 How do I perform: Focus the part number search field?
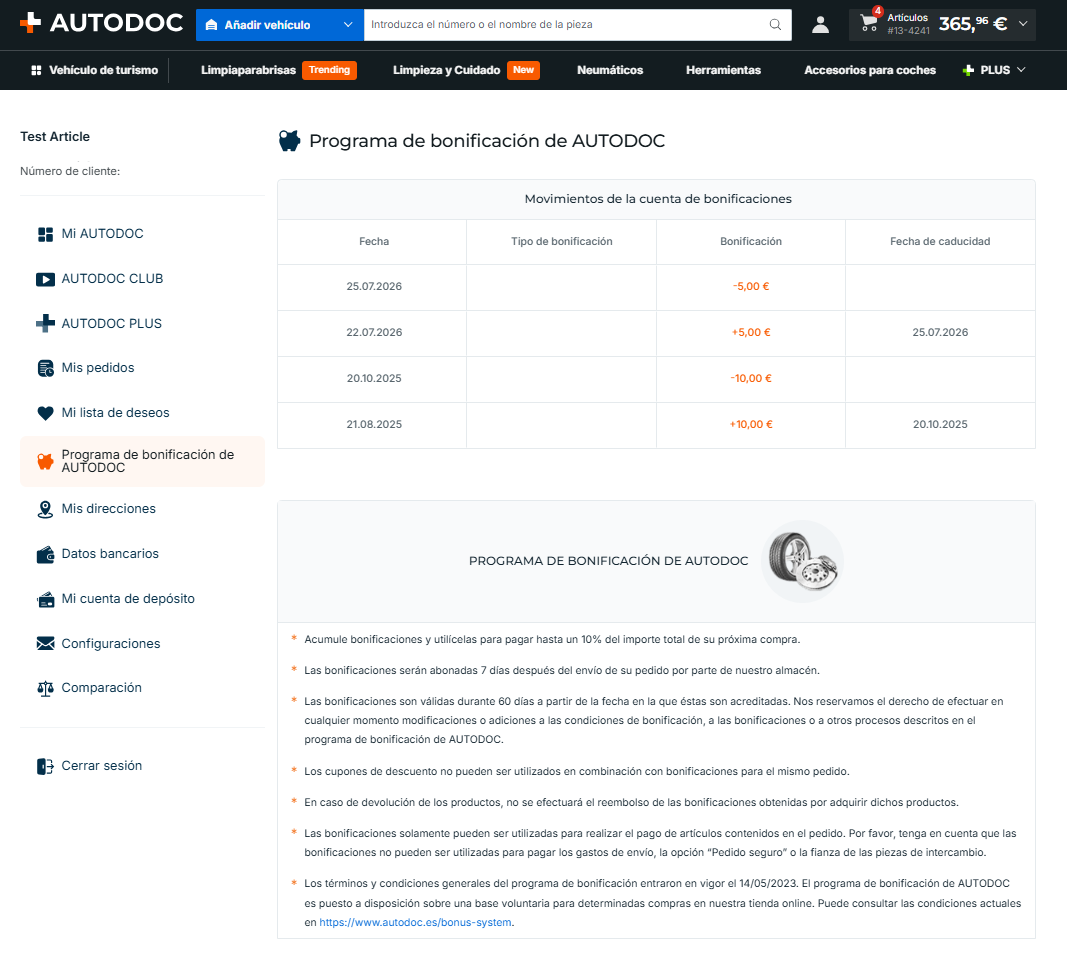coord(566,25)
